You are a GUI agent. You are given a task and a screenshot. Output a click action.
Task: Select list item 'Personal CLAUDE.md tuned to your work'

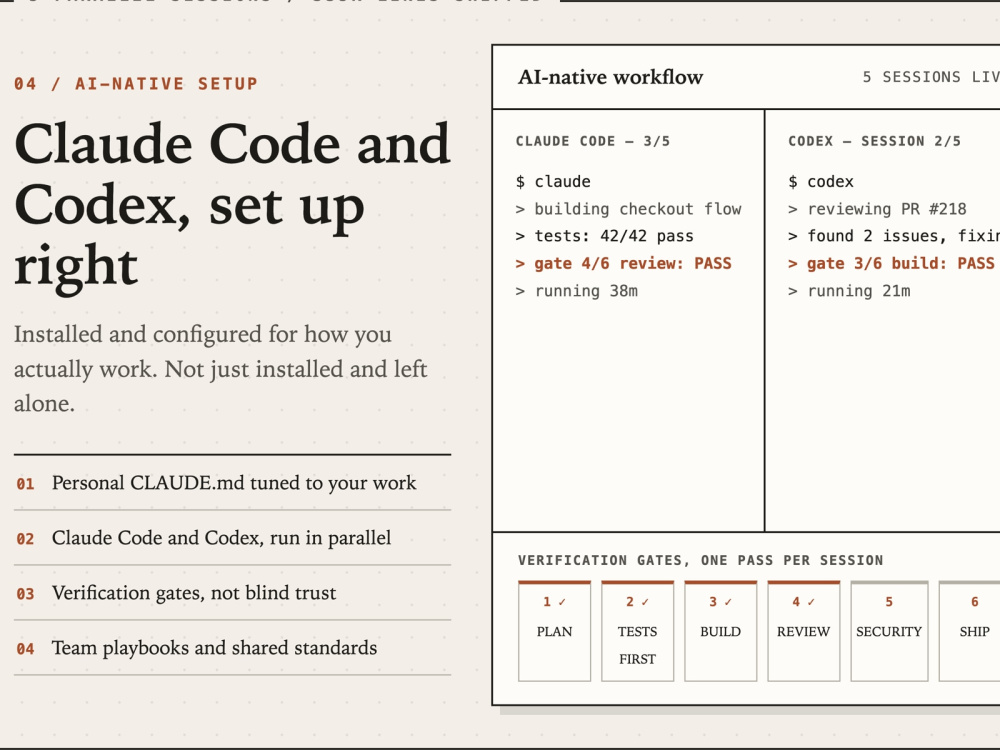click(x=232, y=483)
